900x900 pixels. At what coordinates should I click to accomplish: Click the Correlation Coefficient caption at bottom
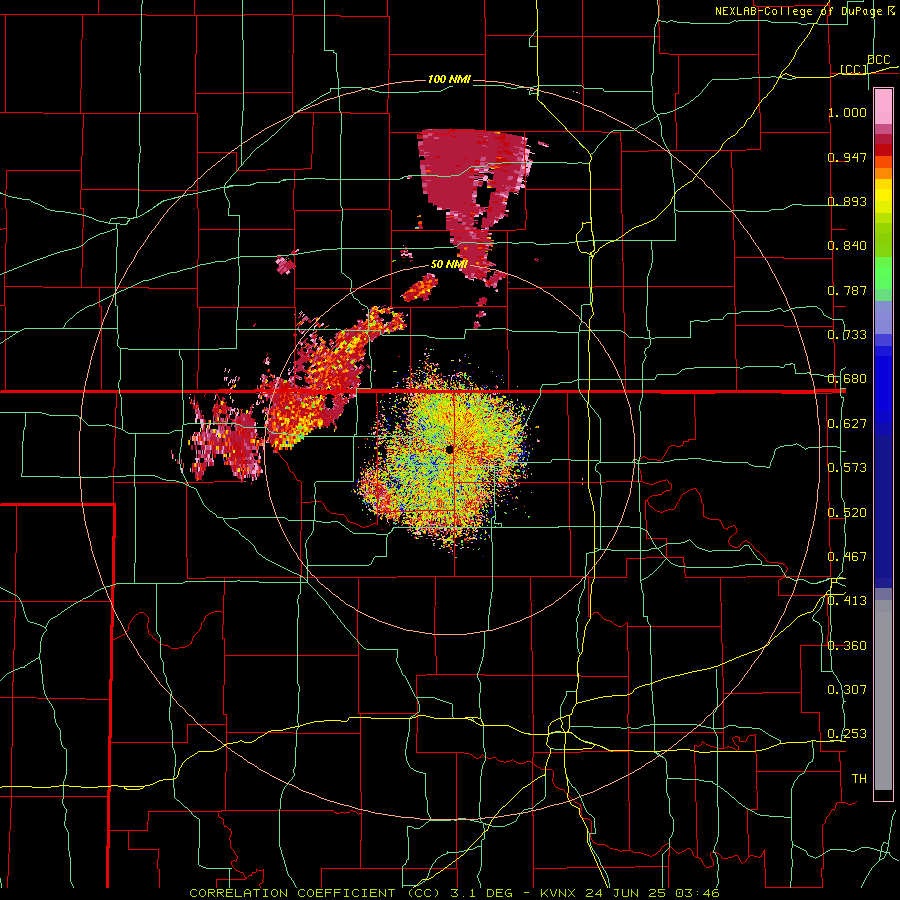(x=454, y=893)
